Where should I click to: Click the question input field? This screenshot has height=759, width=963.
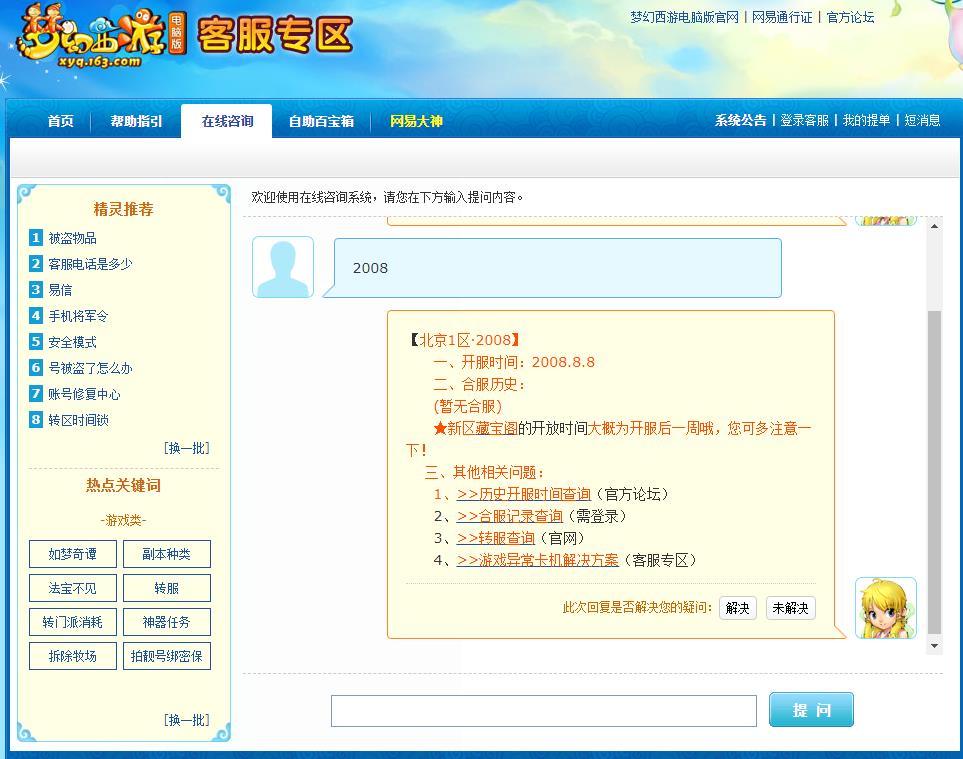[x=543, y=710]
